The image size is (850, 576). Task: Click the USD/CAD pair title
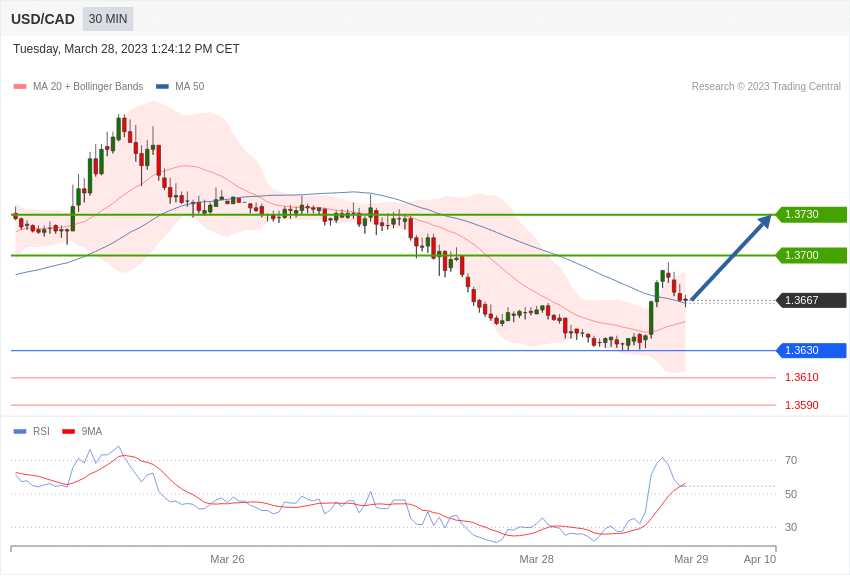pos(43,19)
